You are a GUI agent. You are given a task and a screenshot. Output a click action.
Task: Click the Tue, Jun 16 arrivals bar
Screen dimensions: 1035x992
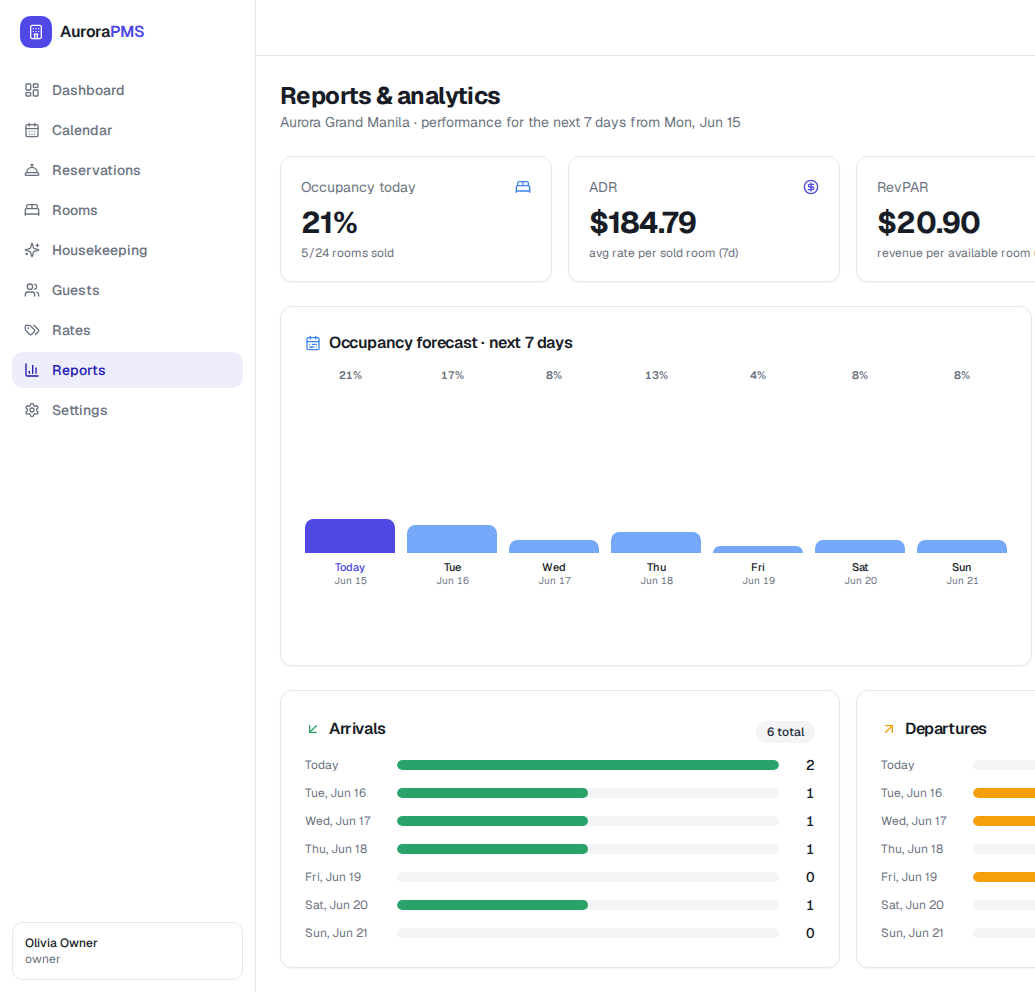(587, 793)
